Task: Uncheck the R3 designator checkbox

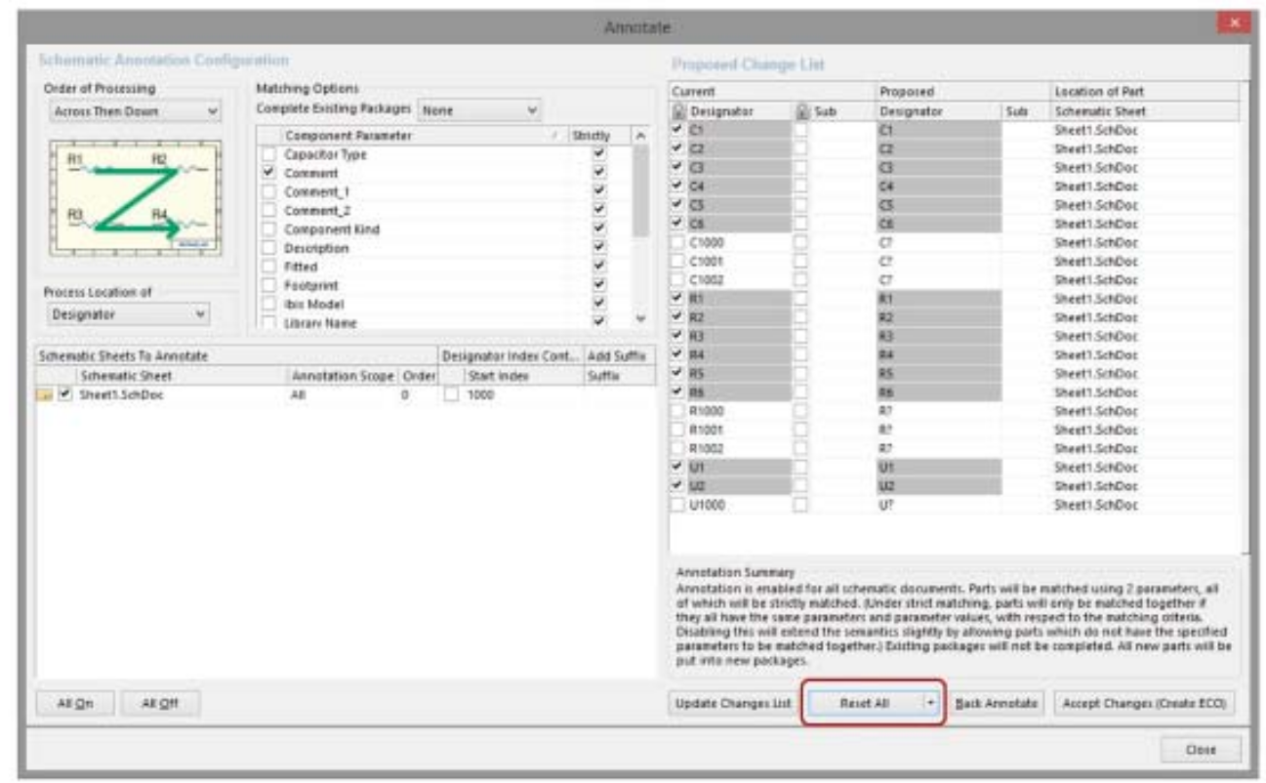Action: pyautogui.click(x=678, y=337)
